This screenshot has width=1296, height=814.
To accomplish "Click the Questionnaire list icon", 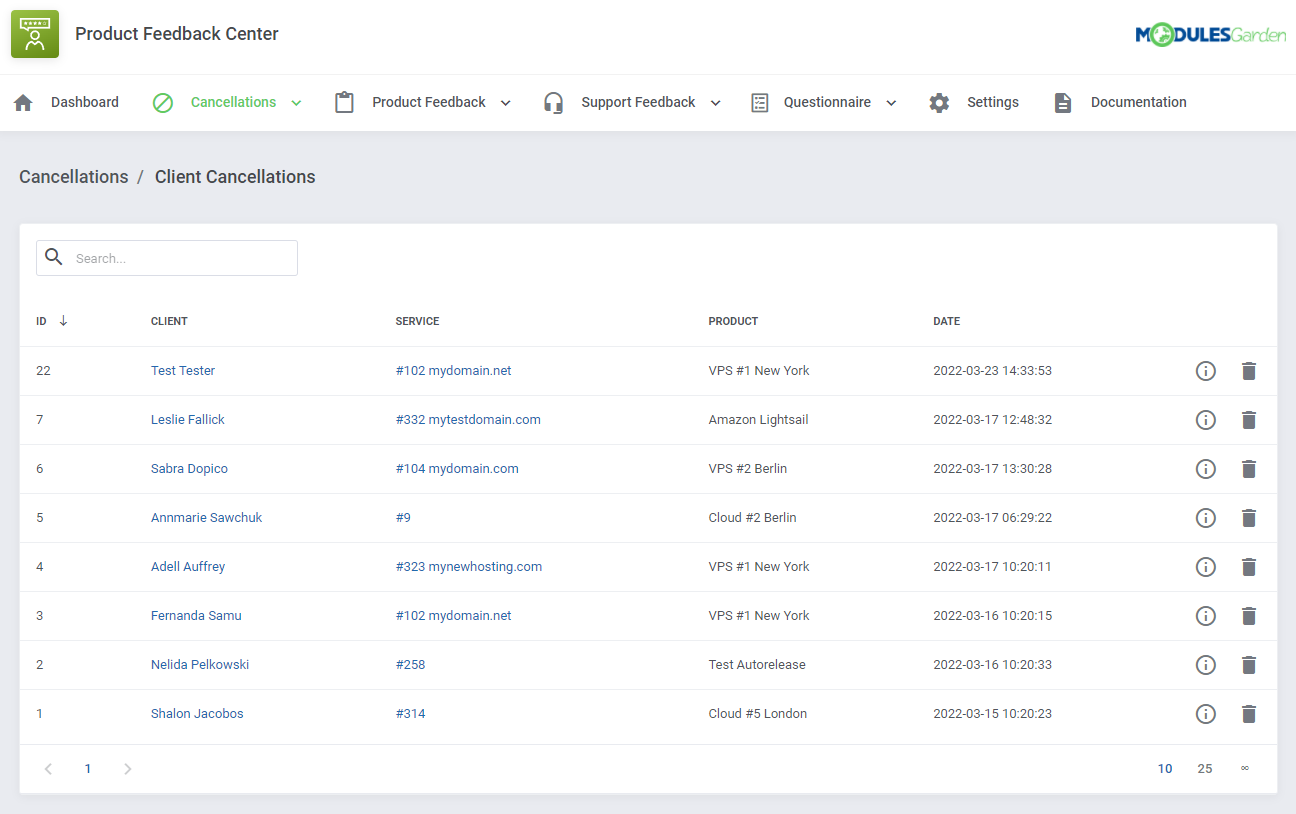I will (x=759, y=101).
